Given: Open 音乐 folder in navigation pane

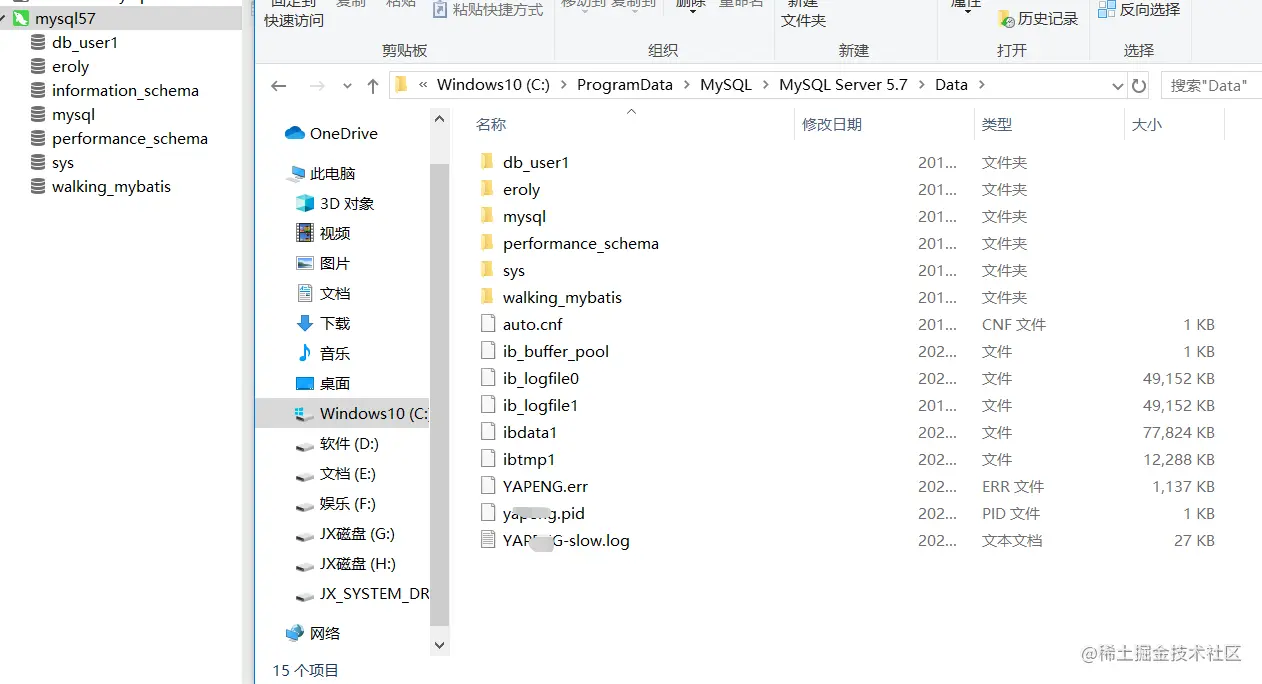Looking at the screenshot, I should point(323,353).
